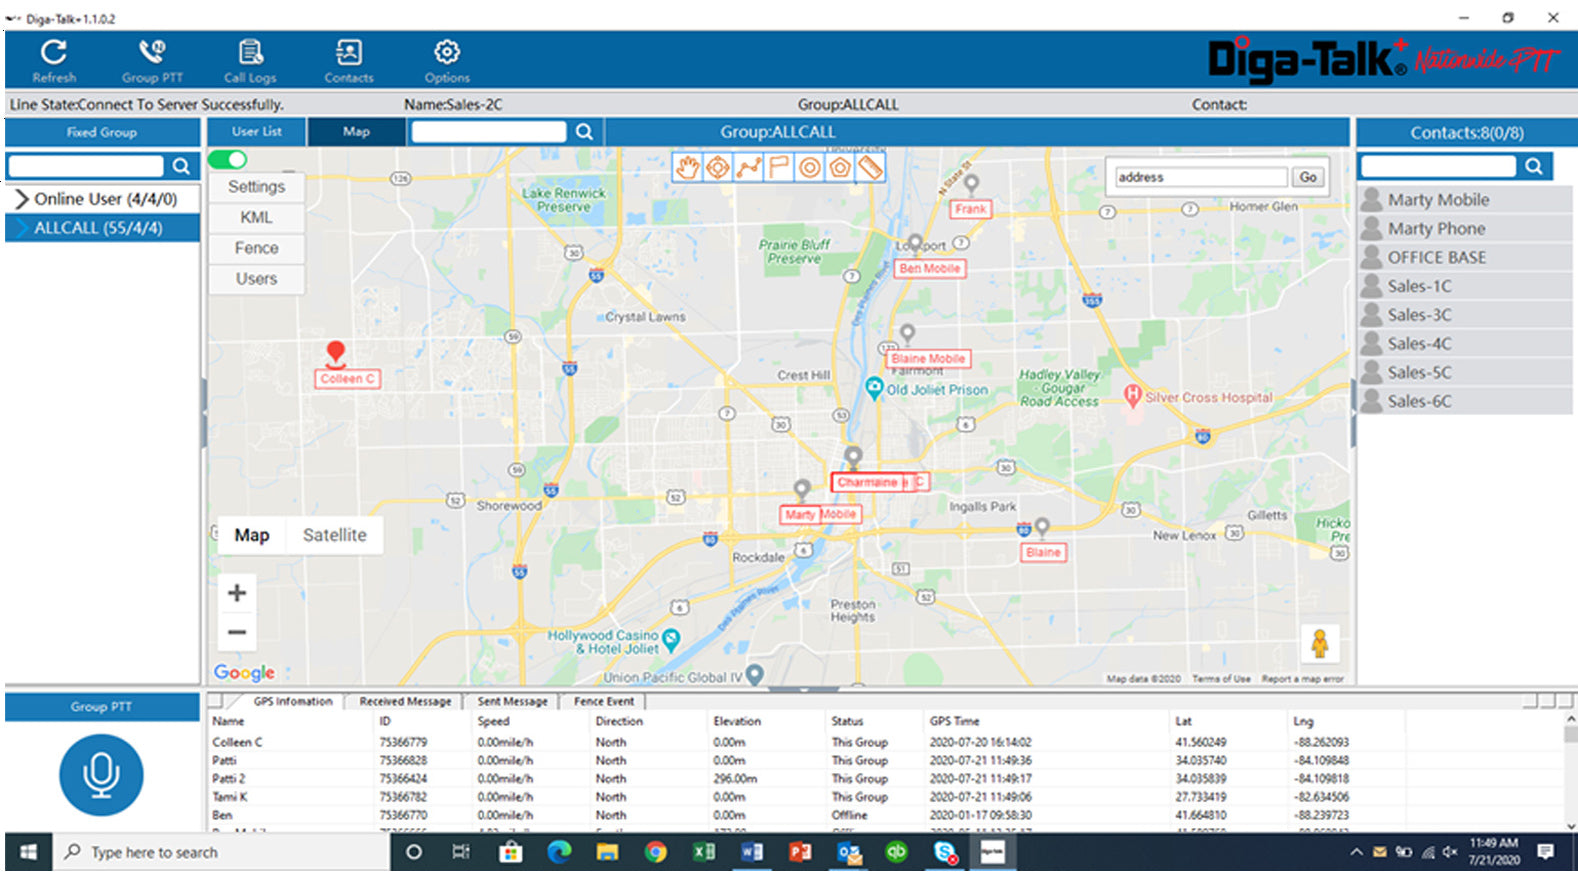The height and width of the screenshot is (881, 1578).
Task: Open Call Logs from the toolbar
Action: click(x=250, y=61)
